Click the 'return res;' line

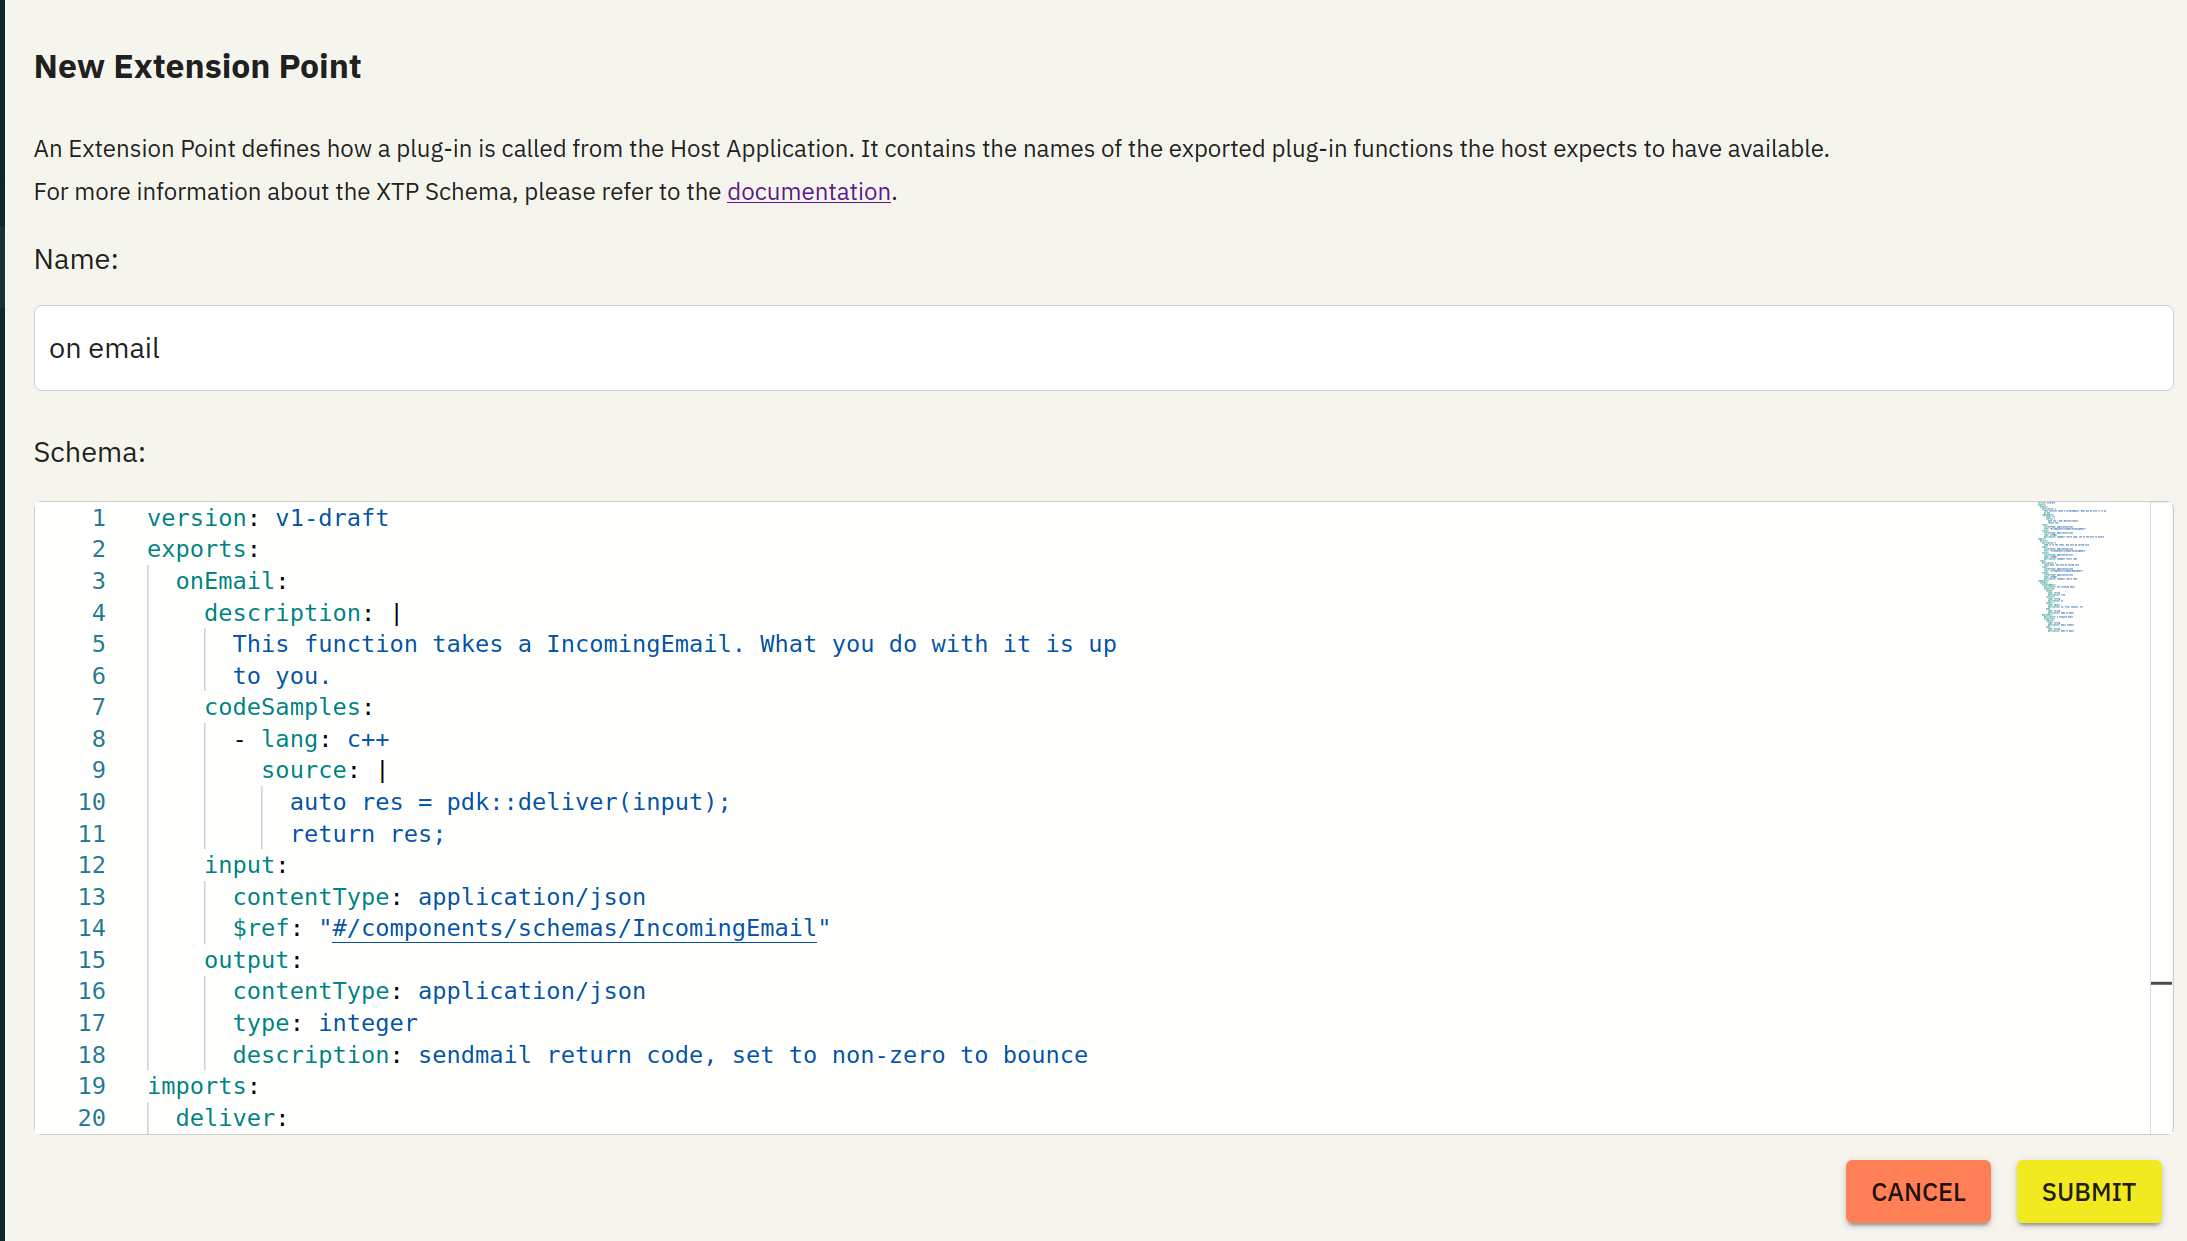[368, 834]
